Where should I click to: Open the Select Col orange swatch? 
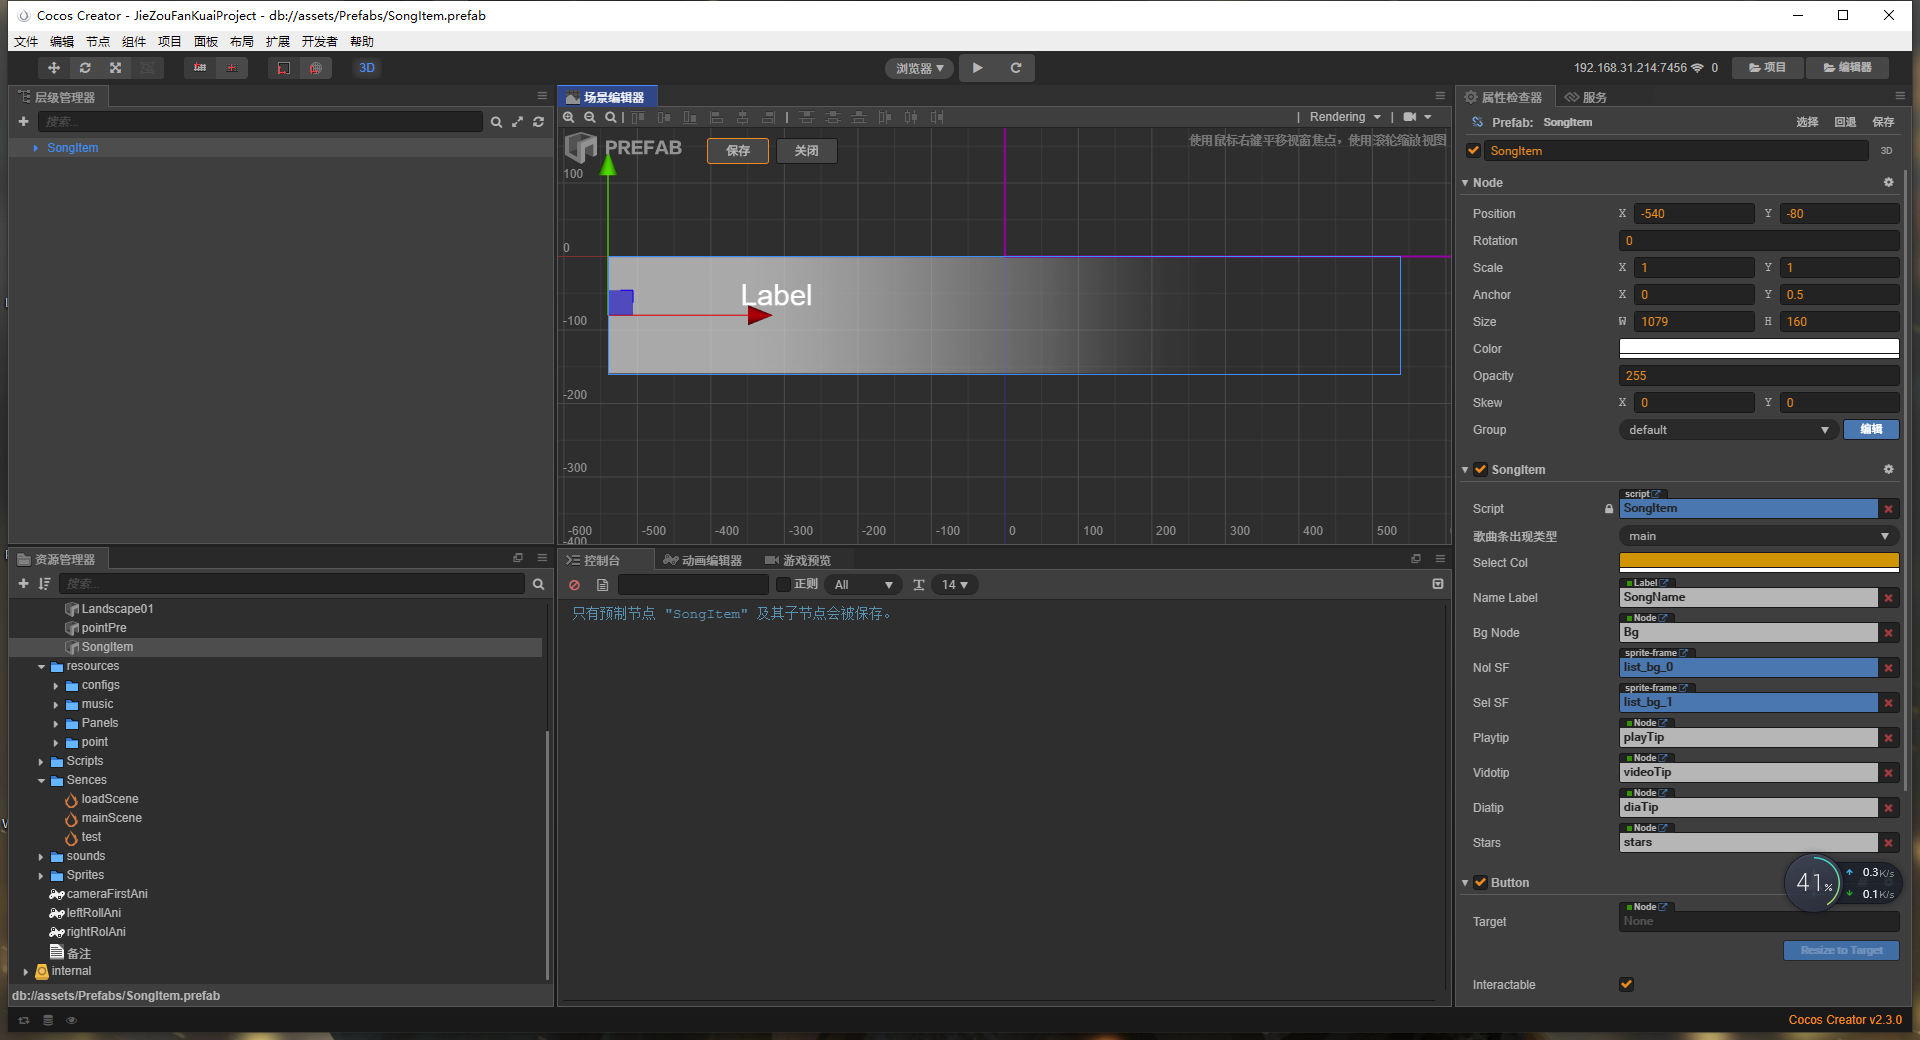point(1759,562)
